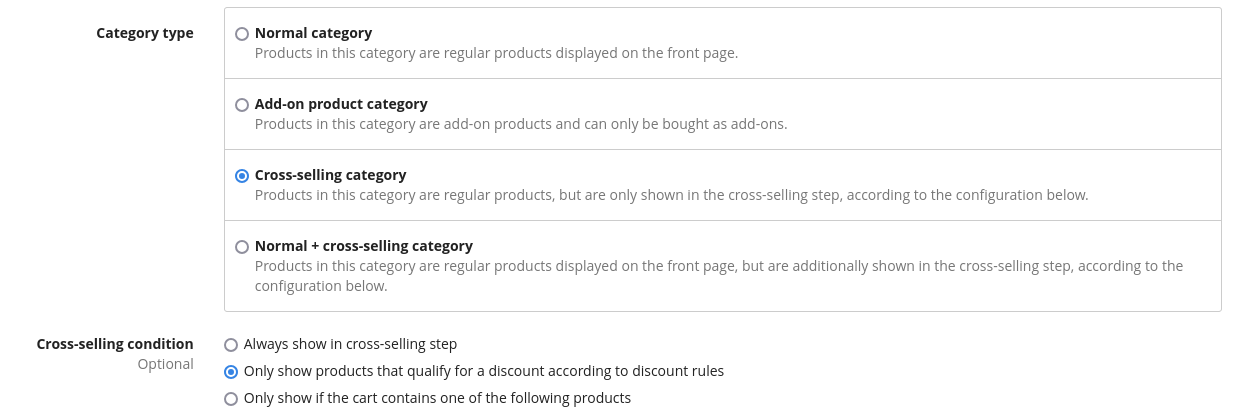This screenshot has height=417, width=1235.
Task: Select the Normal category radio button
Action: pos(242,34)
